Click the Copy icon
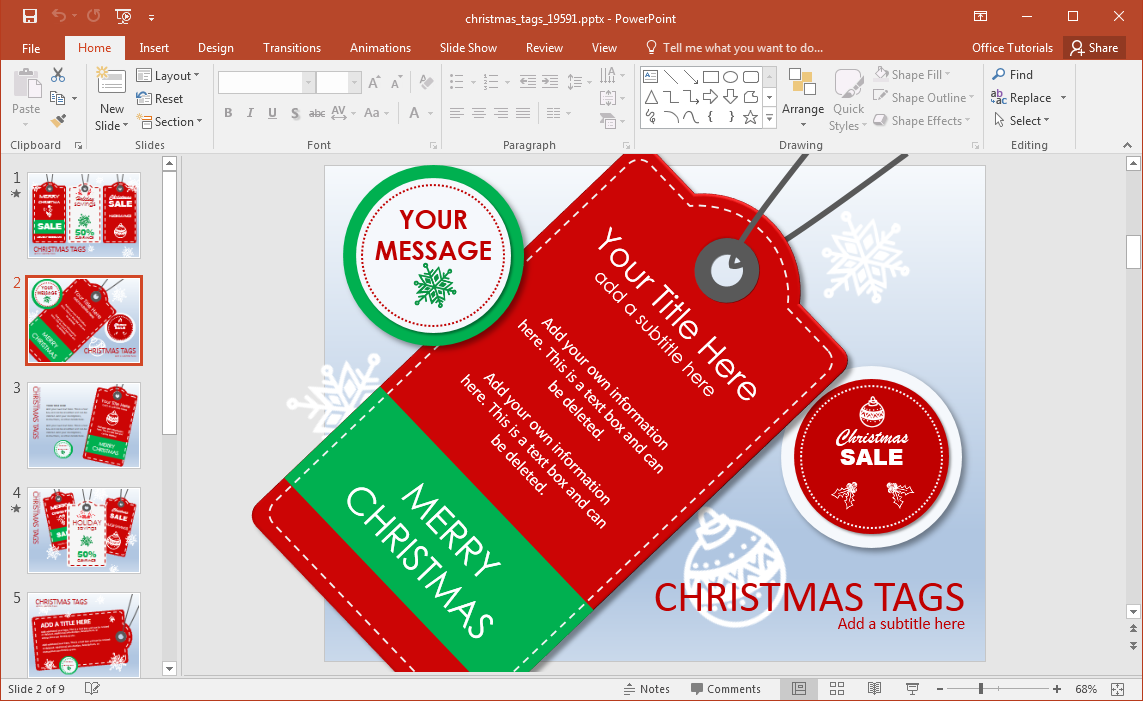The image size is (1143, 701). [x=56, y=98]
